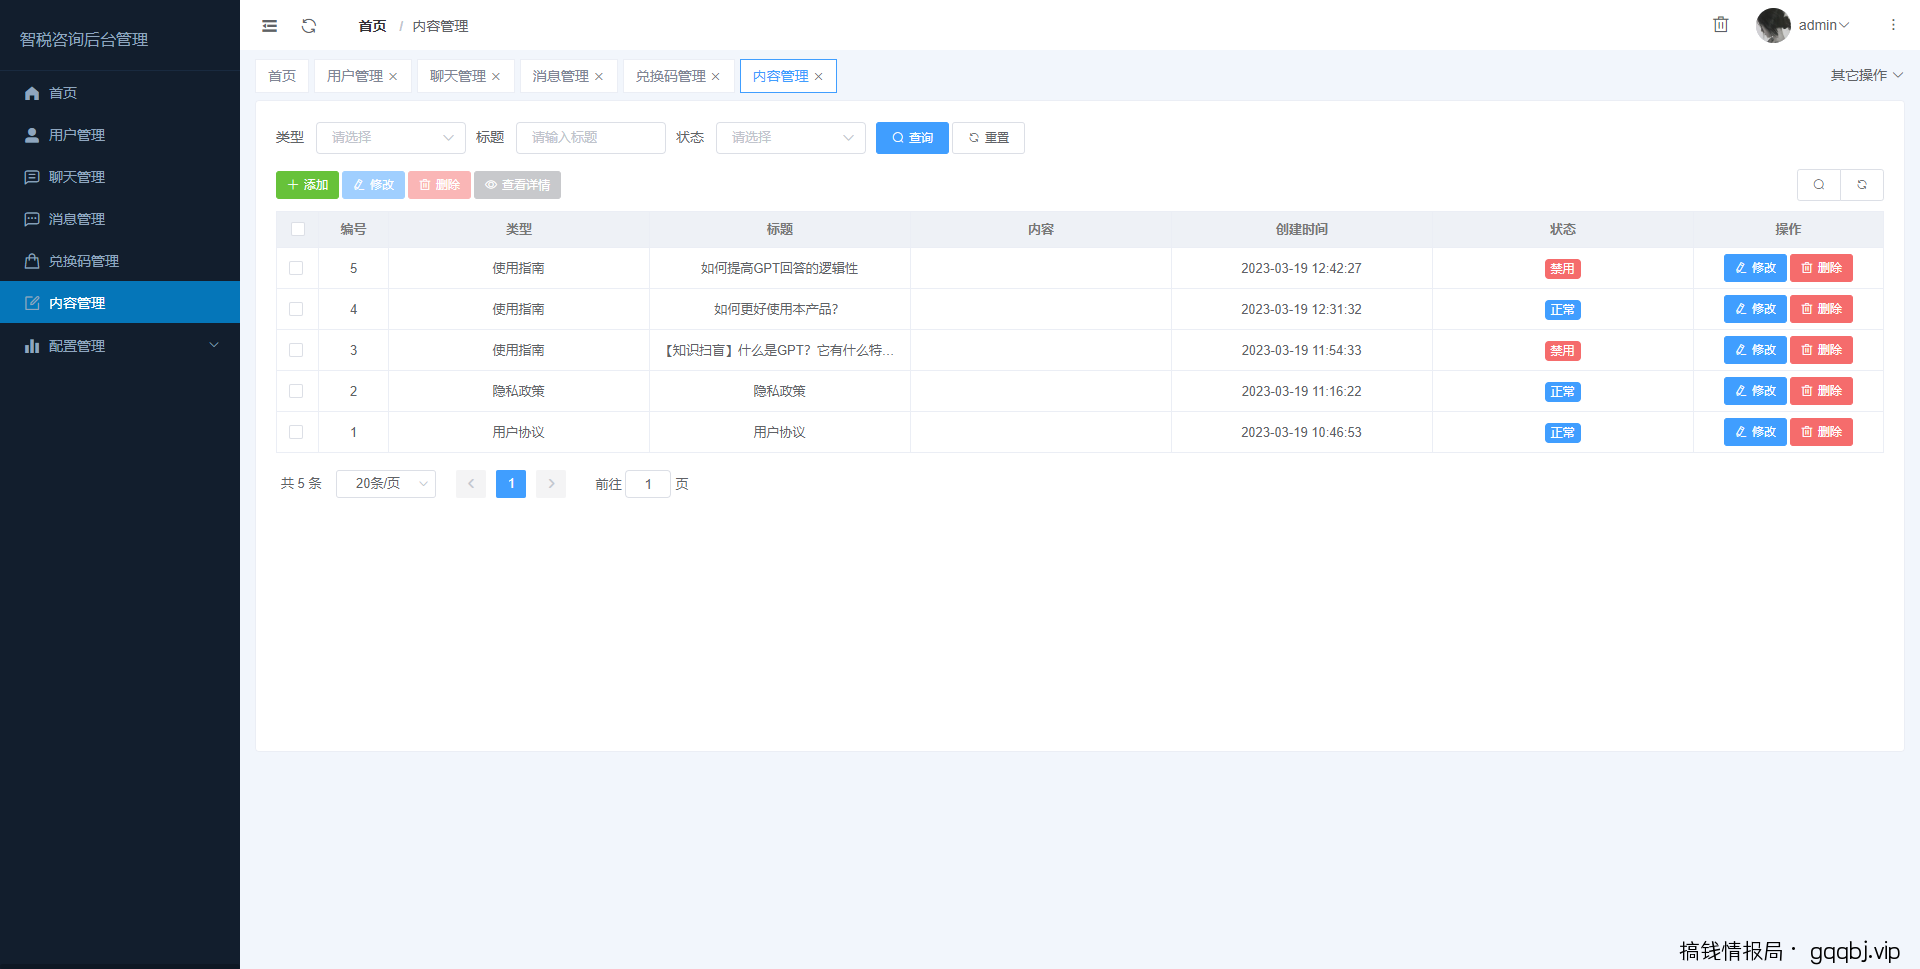Viewport: 1920px width, 969px height.
Task: Check the select-all checkbox in table header
Action: 297,229
